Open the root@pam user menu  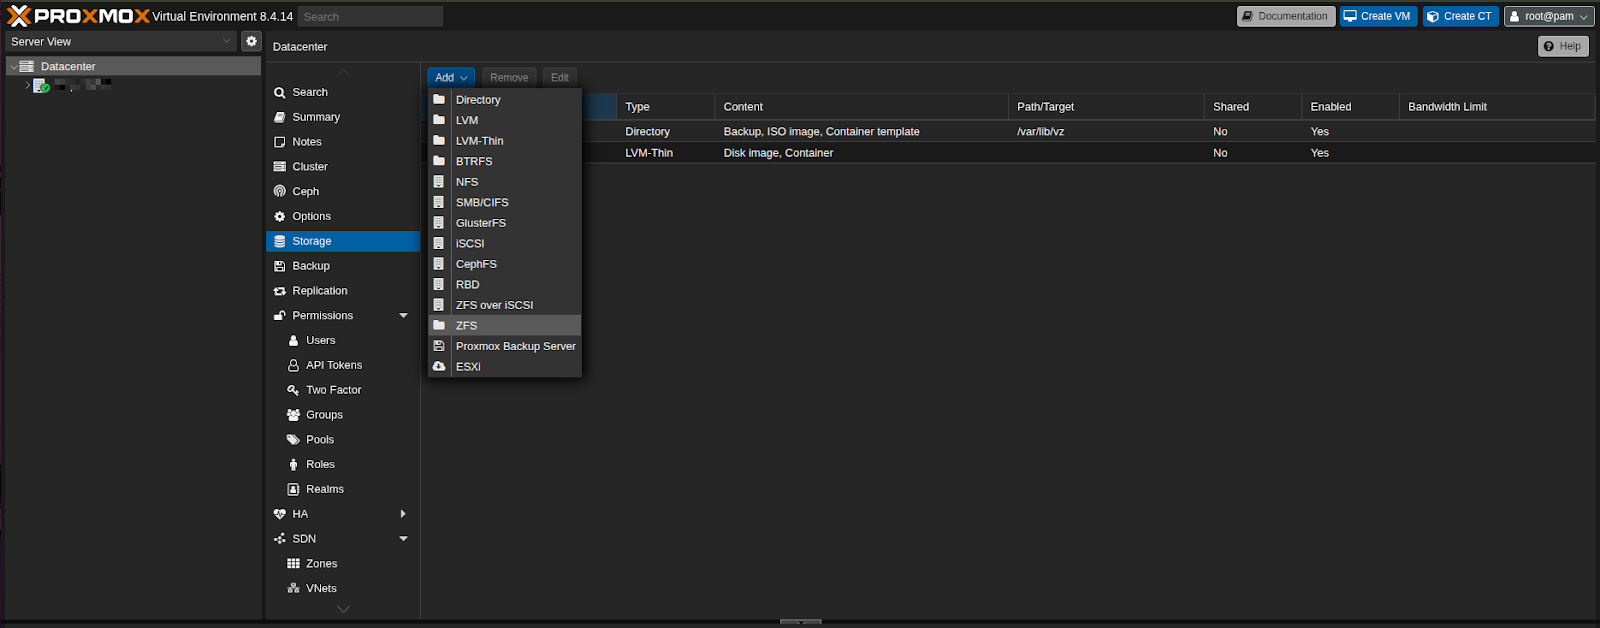(x=1549, y=16)
